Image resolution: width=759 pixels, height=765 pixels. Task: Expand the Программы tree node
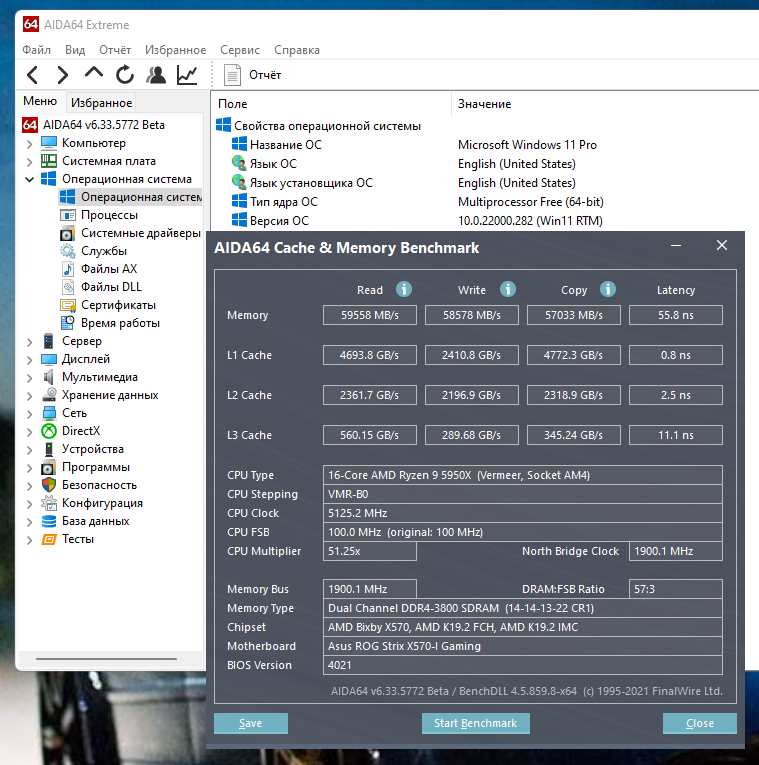[29, 468]
